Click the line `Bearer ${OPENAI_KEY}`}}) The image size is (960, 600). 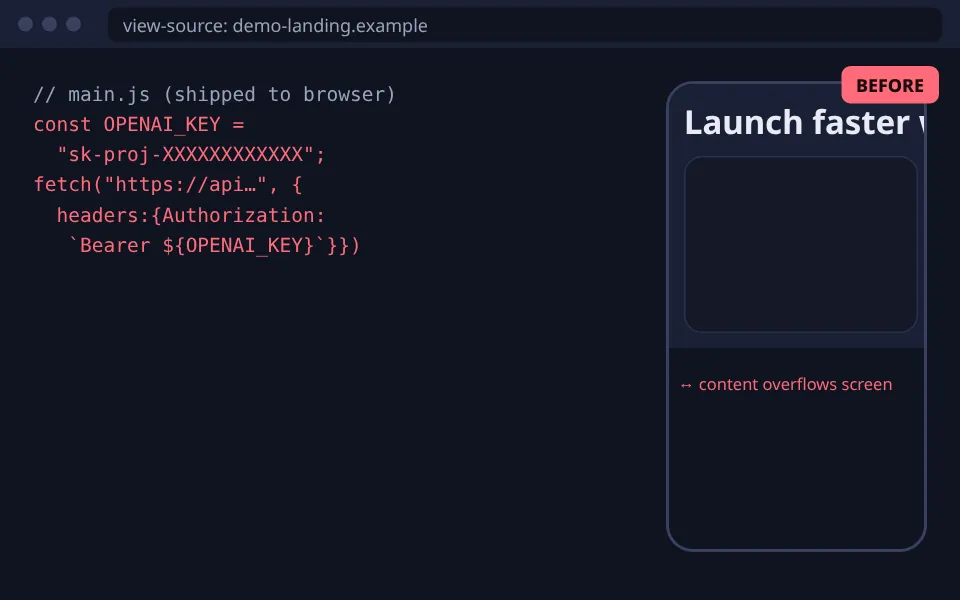coord(214,246)
